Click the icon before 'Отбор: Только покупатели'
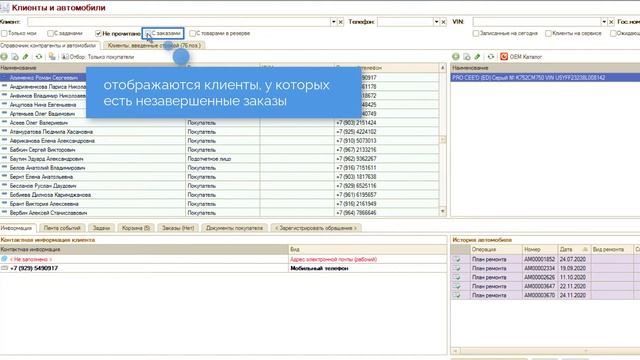The image size is (640, 360). 65,57
